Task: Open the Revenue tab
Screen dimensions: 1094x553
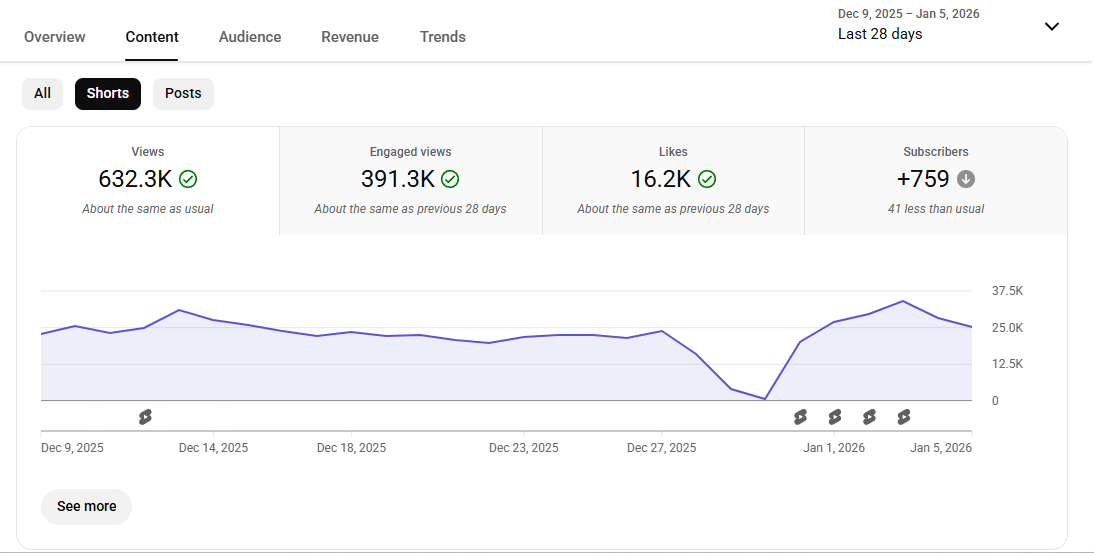Action: (x=350, y=37)
